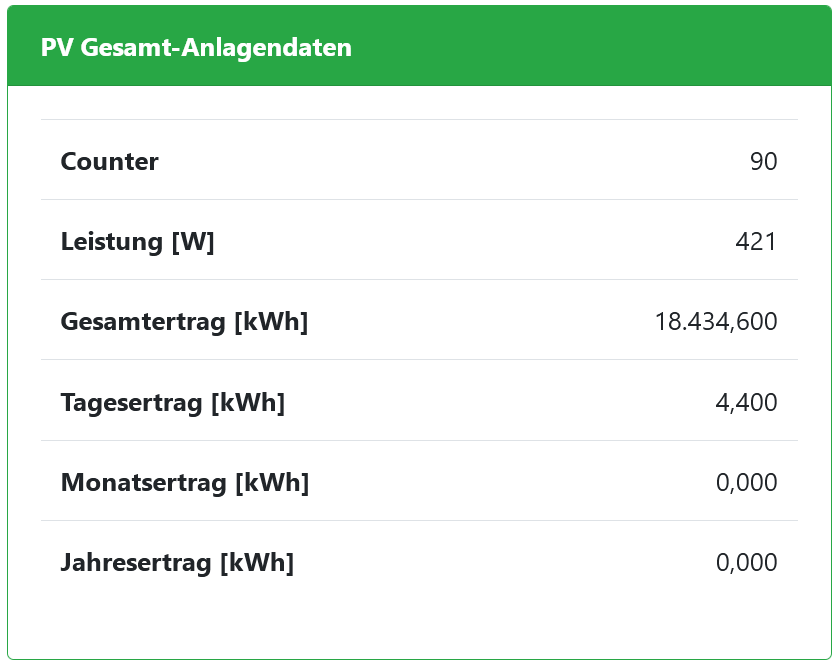Viewport: 840px width, 668px height.
Task: Highlight the Monatsertrag table row
Action: [x=420, y=482]
